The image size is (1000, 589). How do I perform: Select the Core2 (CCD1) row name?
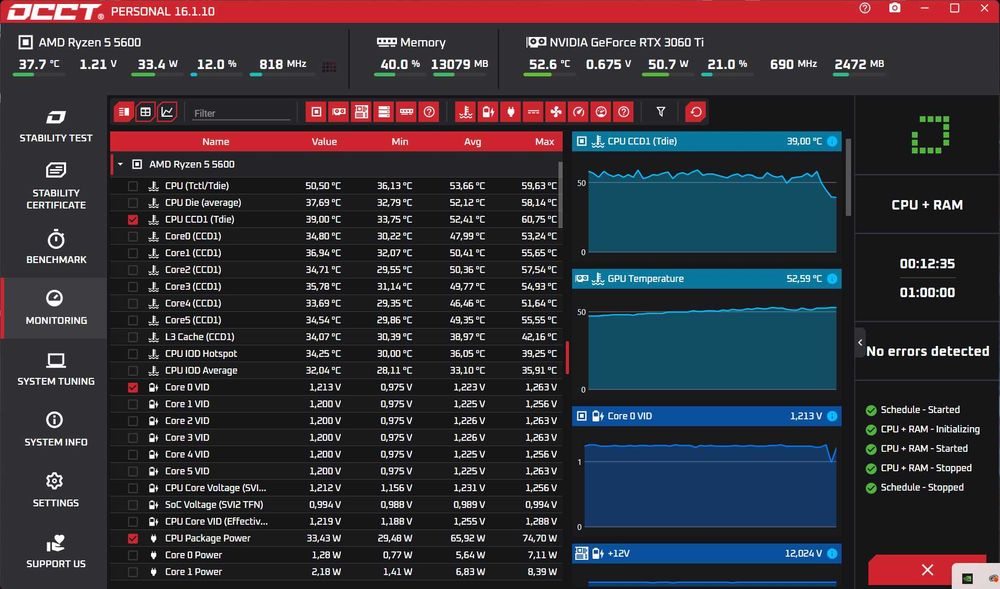(193, 270)
